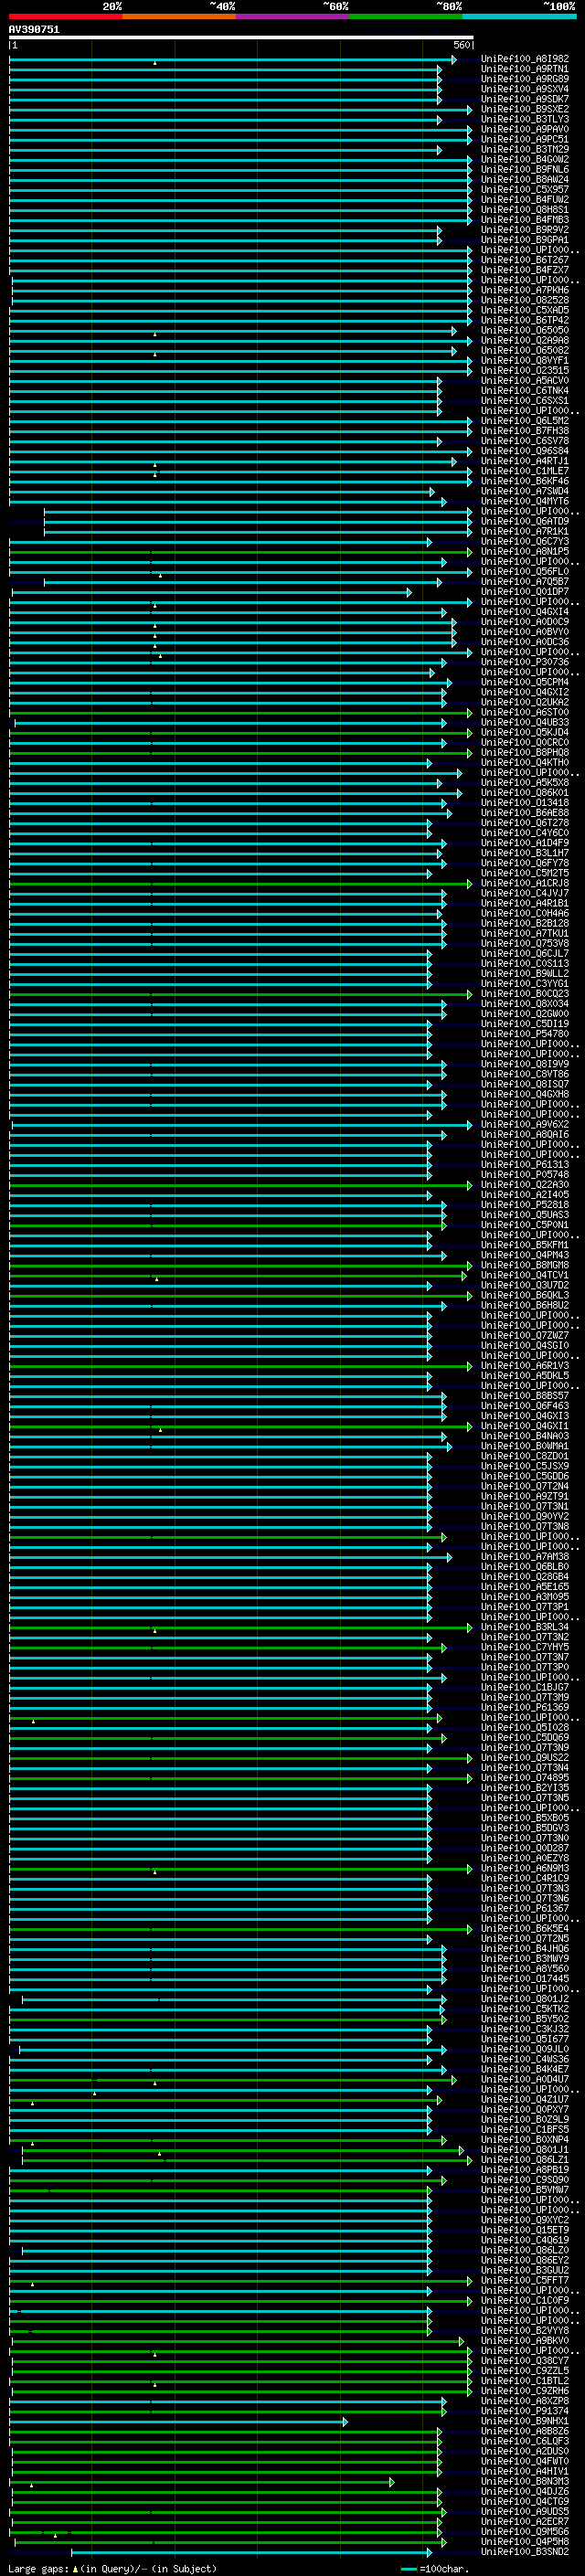
Task: Open hit UniRef100_B9SXE2
Action: 525,109
